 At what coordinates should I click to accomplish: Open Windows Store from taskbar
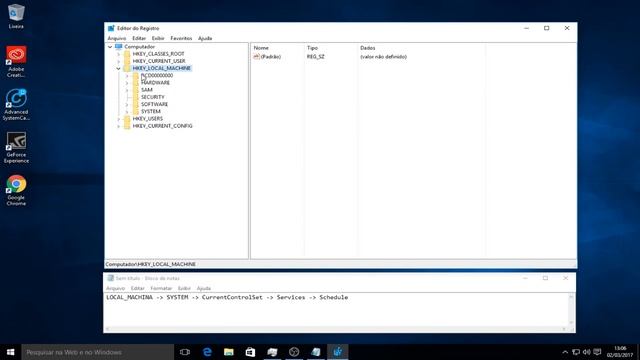click(x=250, y=352)
